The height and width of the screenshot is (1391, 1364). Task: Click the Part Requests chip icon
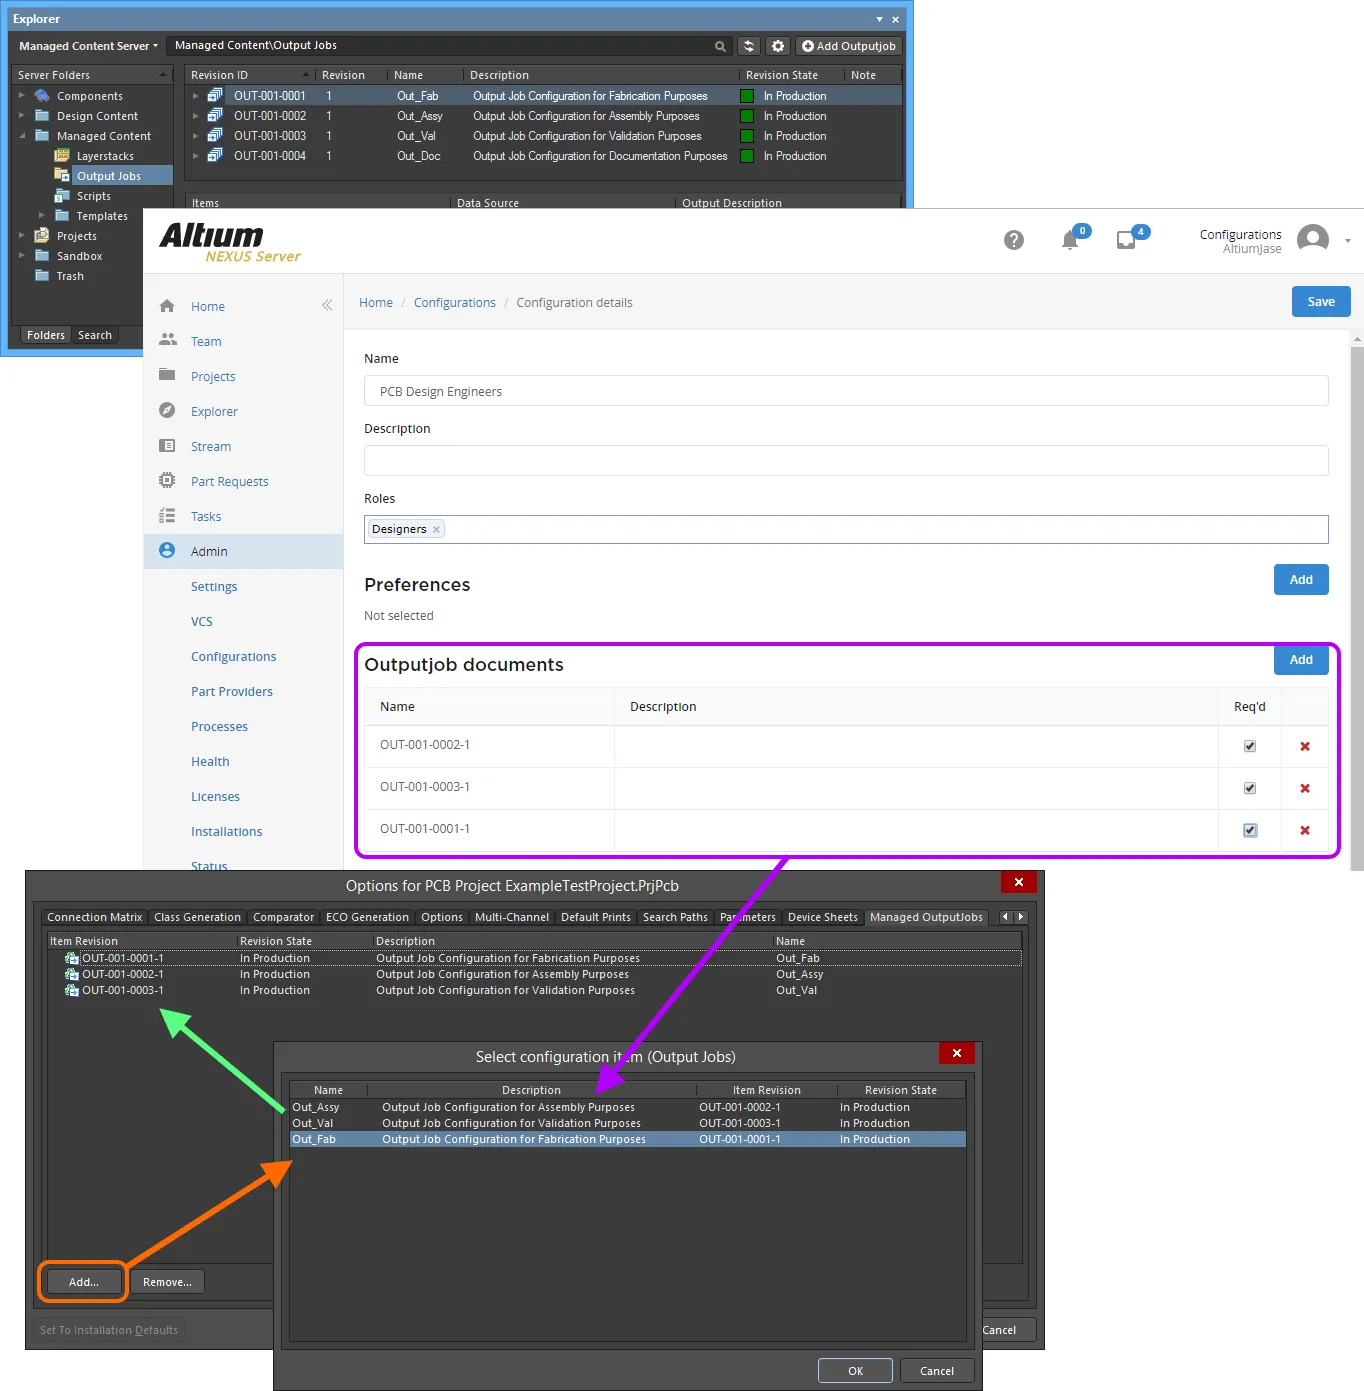pos(167,480)
